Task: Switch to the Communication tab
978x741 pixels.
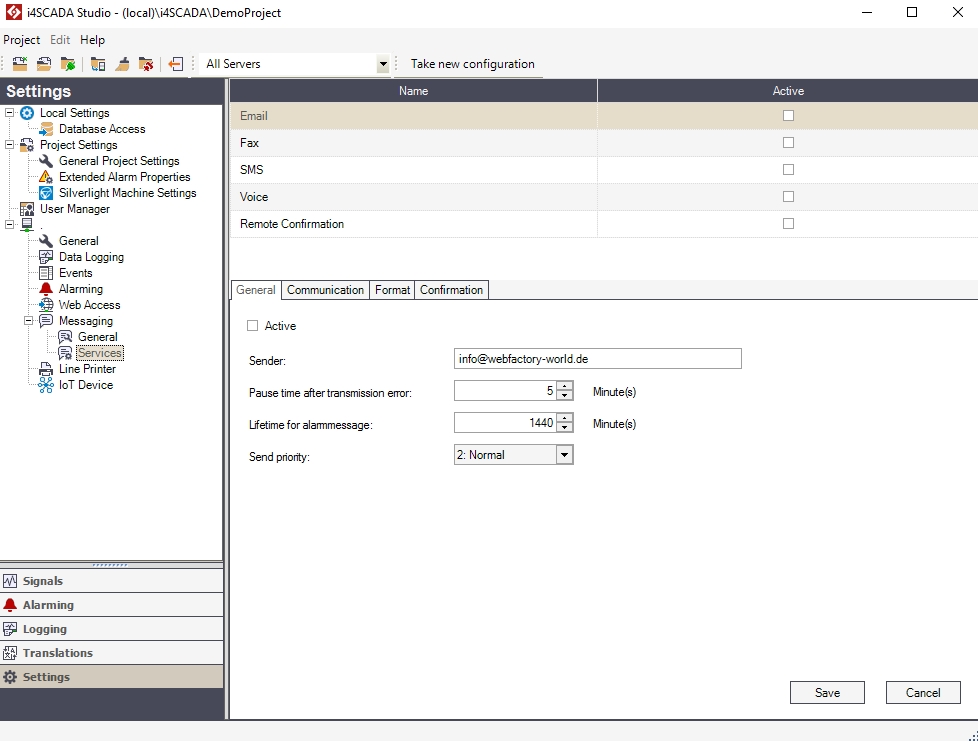Action: [x=325, y=290]
